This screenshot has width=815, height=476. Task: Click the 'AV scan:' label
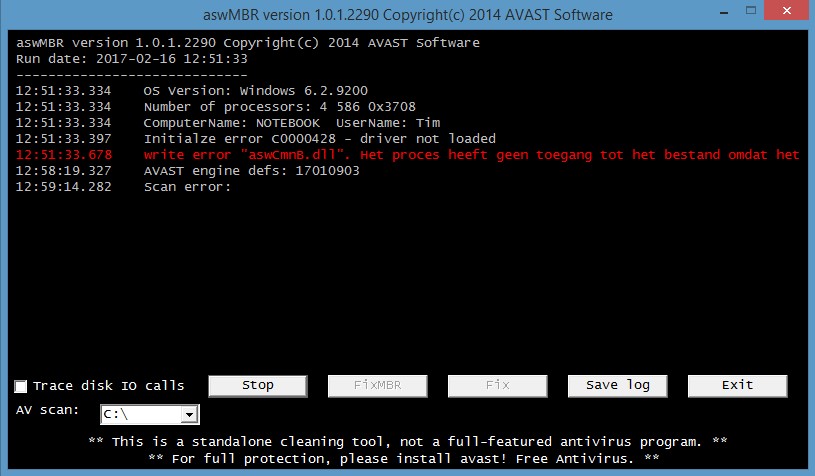point(47,410)
